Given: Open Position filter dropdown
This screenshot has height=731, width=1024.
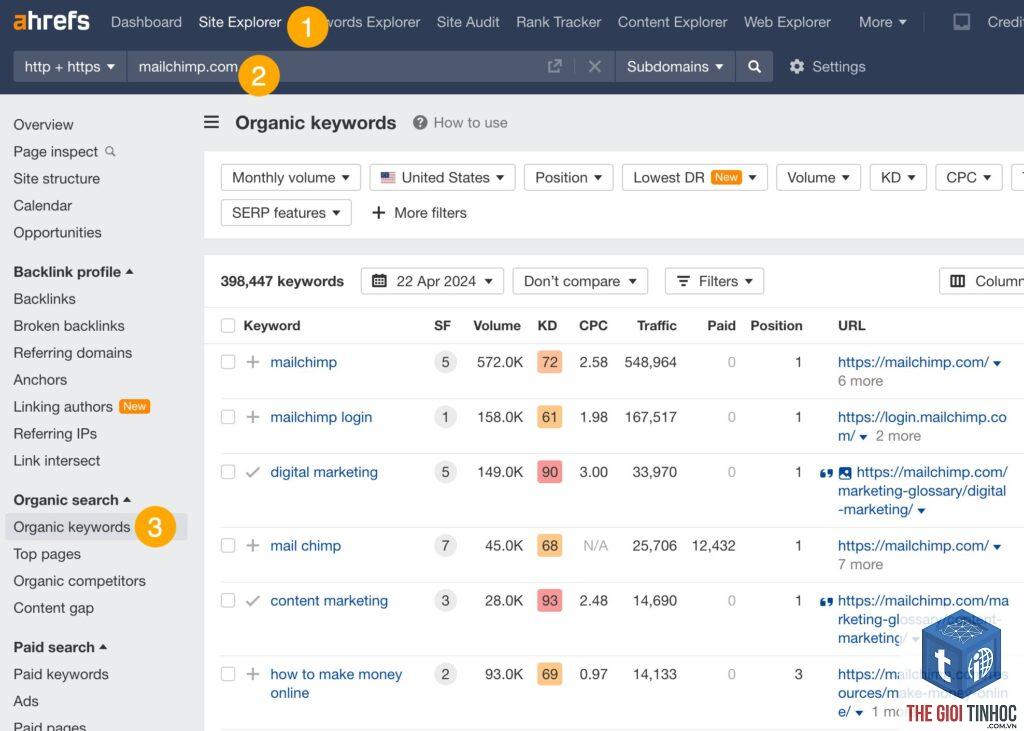Looking at the screenshot, I should (568, 178).
